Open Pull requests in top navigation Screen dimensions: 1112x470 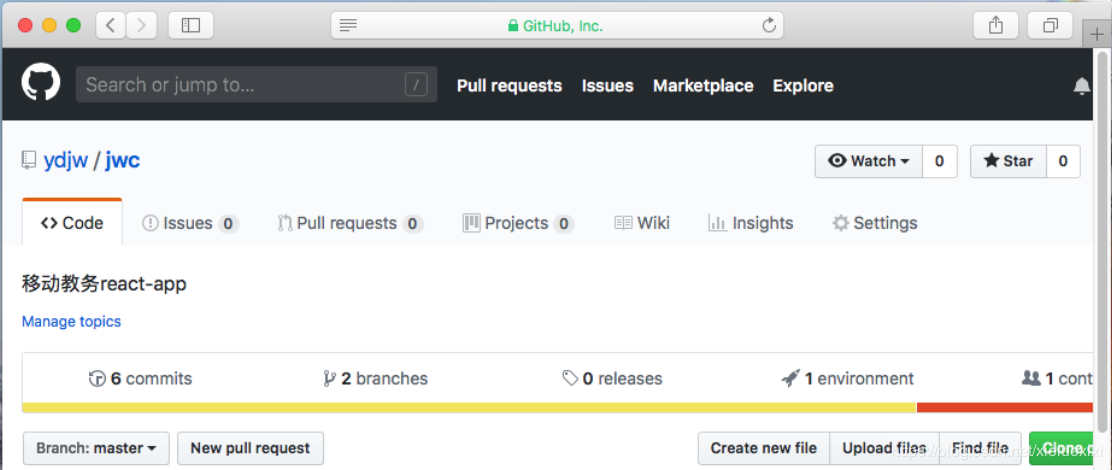click(509, 86)
